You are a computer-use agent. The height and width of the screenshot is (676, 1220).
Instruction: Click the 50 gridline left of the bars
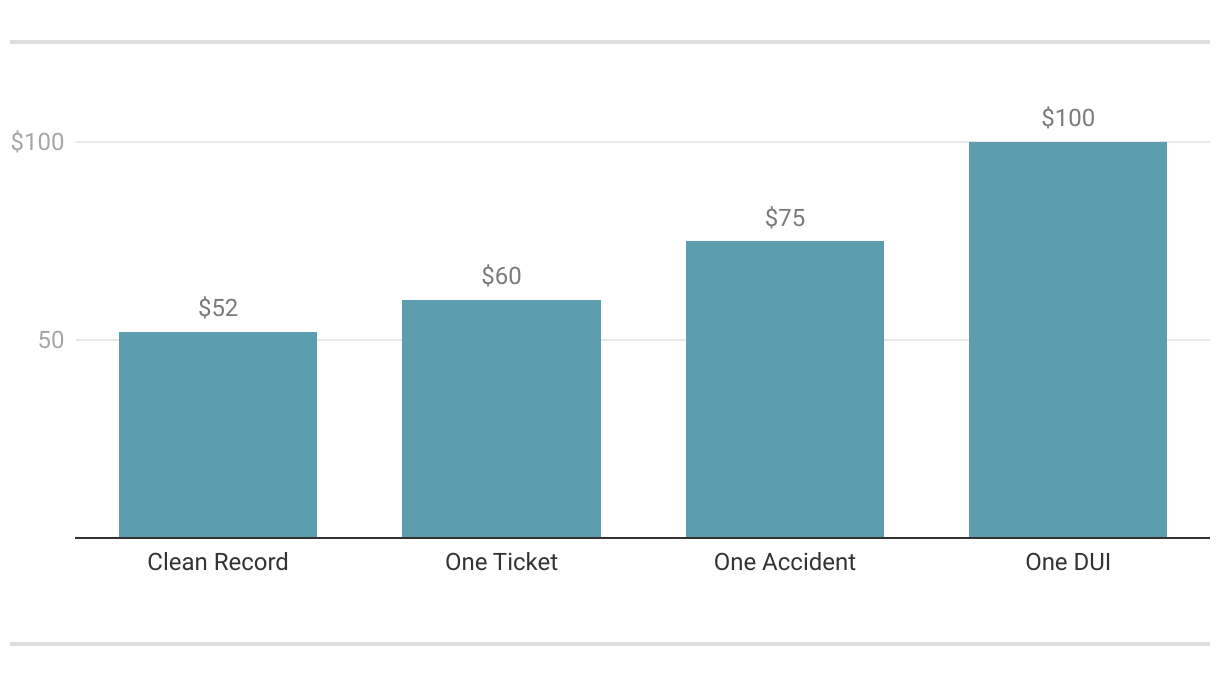coord(96,340)
